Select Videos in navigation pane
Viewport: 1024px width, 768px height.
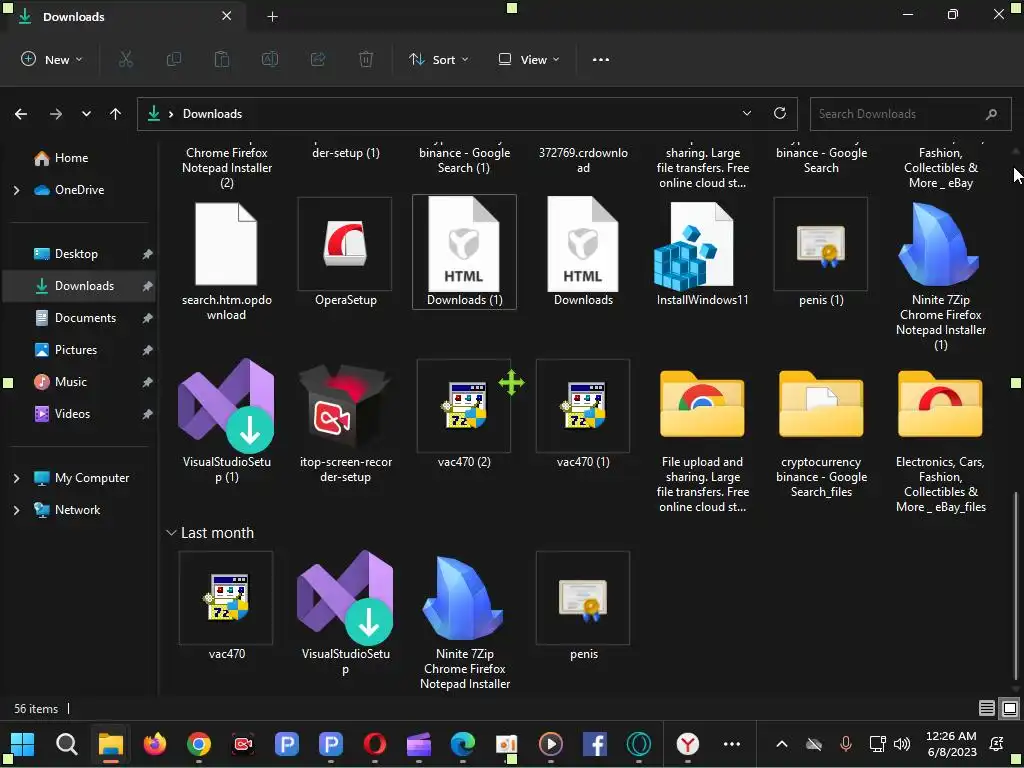pos(72,414)
